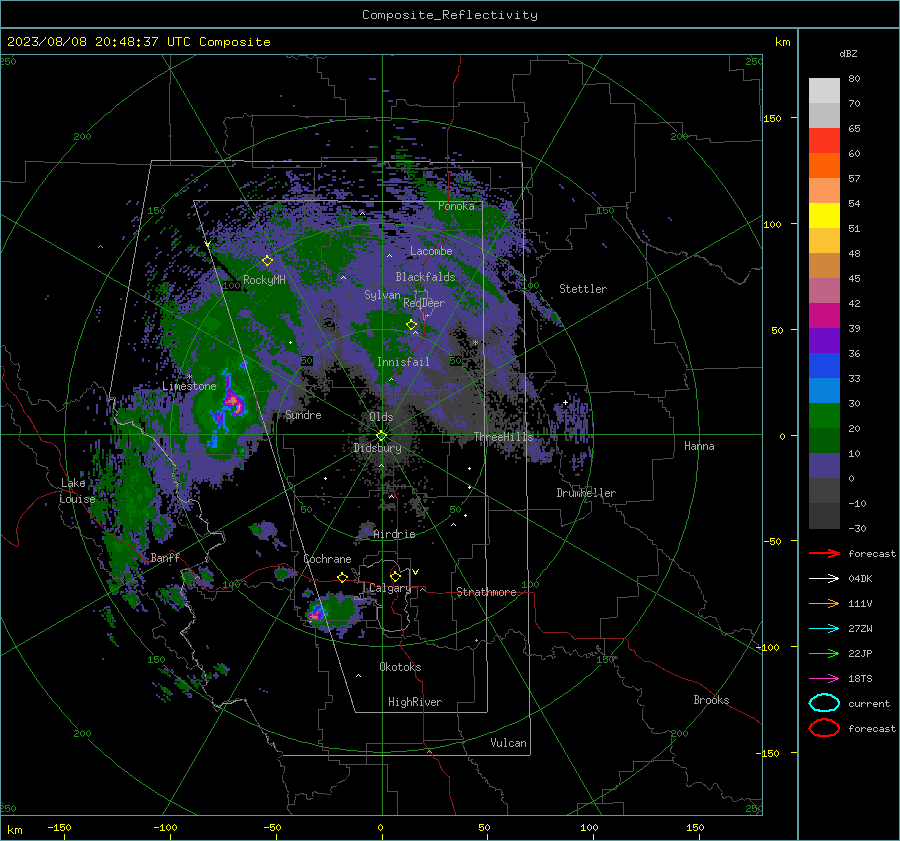Click the Hanna city label
Screen dimensions: 900x841
coord(699,446)
